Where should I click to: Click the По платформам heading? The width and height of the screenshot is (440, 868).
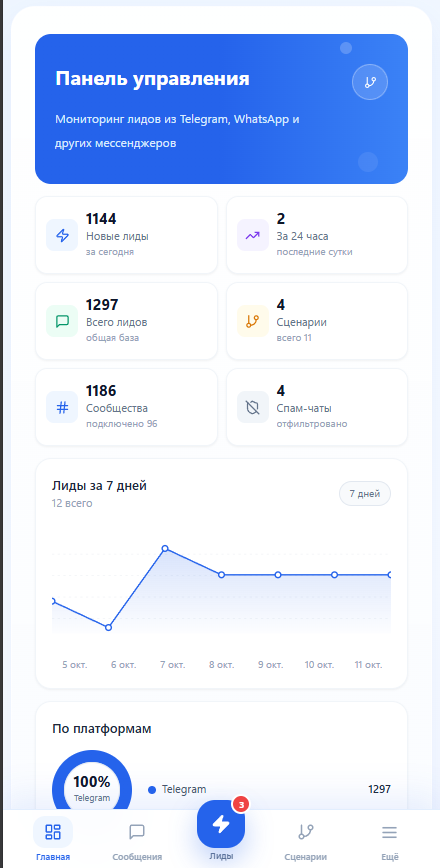point(102,729)
